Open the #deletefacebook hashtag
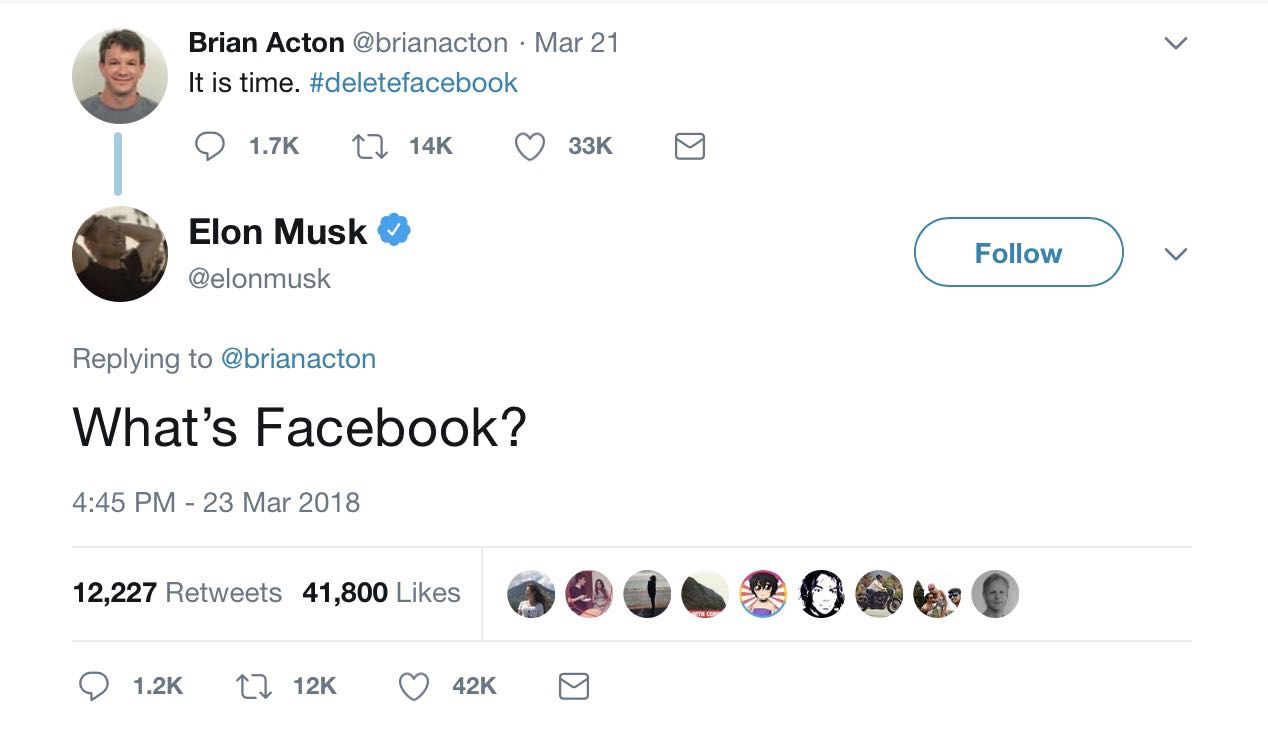1268x746 pixels. [413, 82]
